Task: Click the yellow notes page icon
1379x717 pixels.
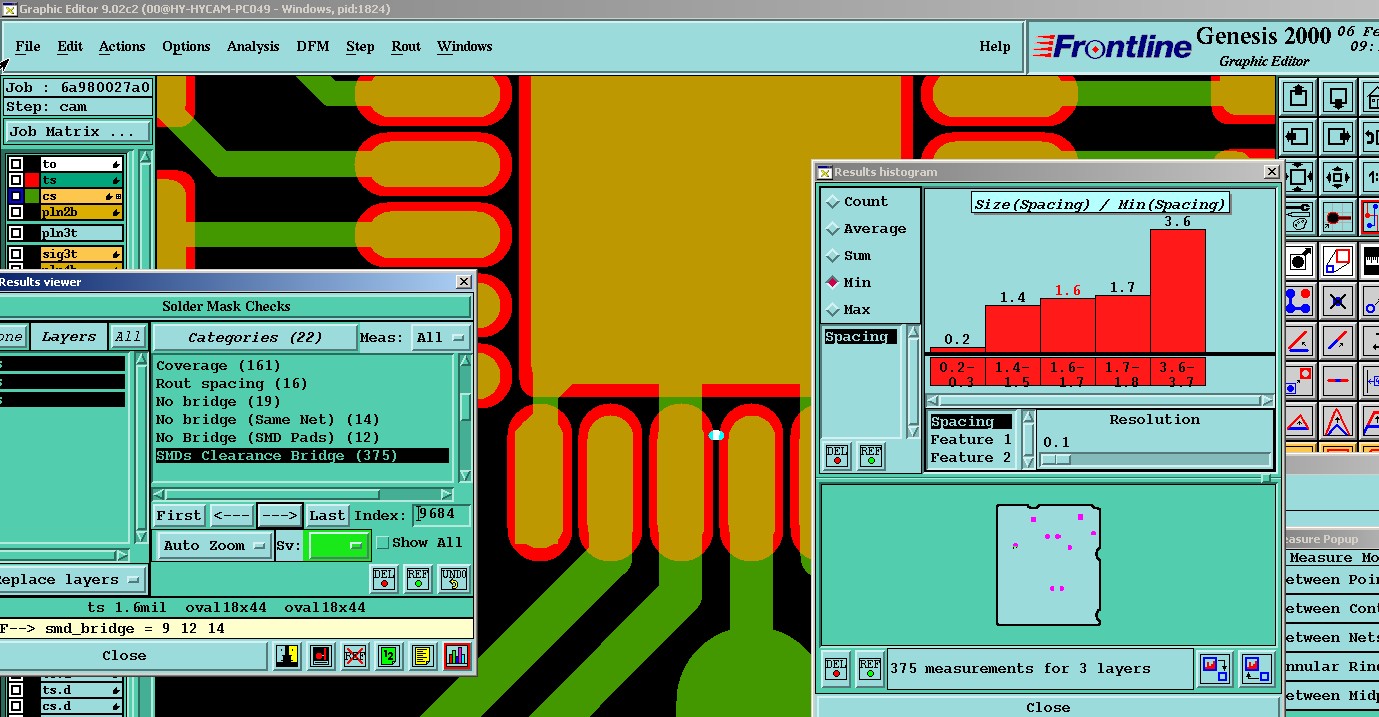Action: click(x=422, y=656)
